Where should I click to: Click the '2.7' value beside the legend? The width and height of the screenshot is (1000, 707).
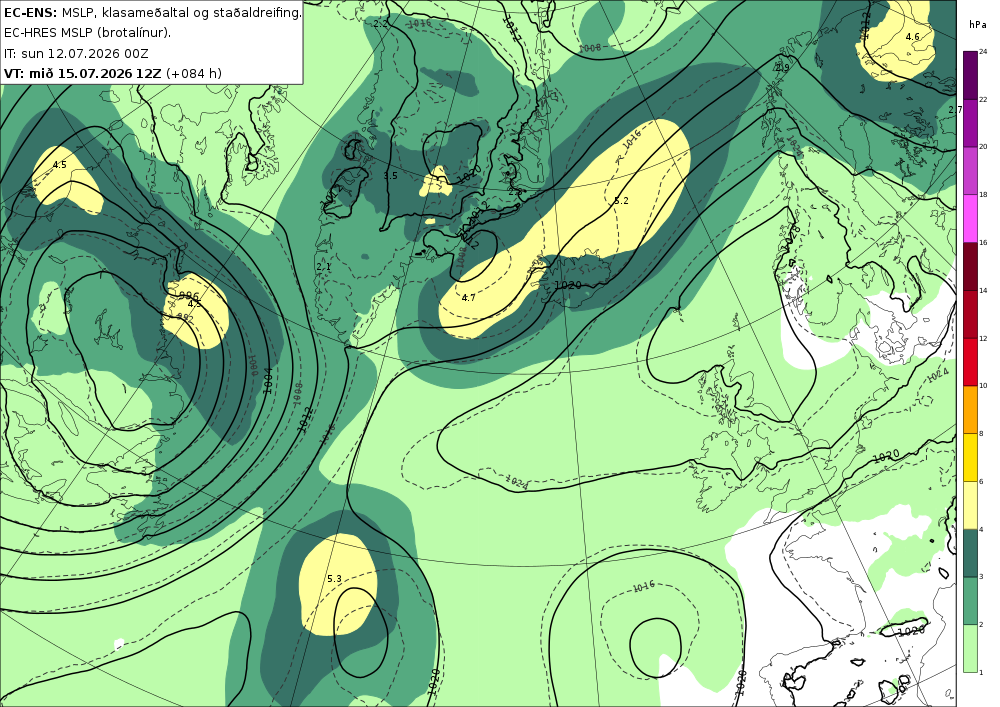(x=955, y=110)
